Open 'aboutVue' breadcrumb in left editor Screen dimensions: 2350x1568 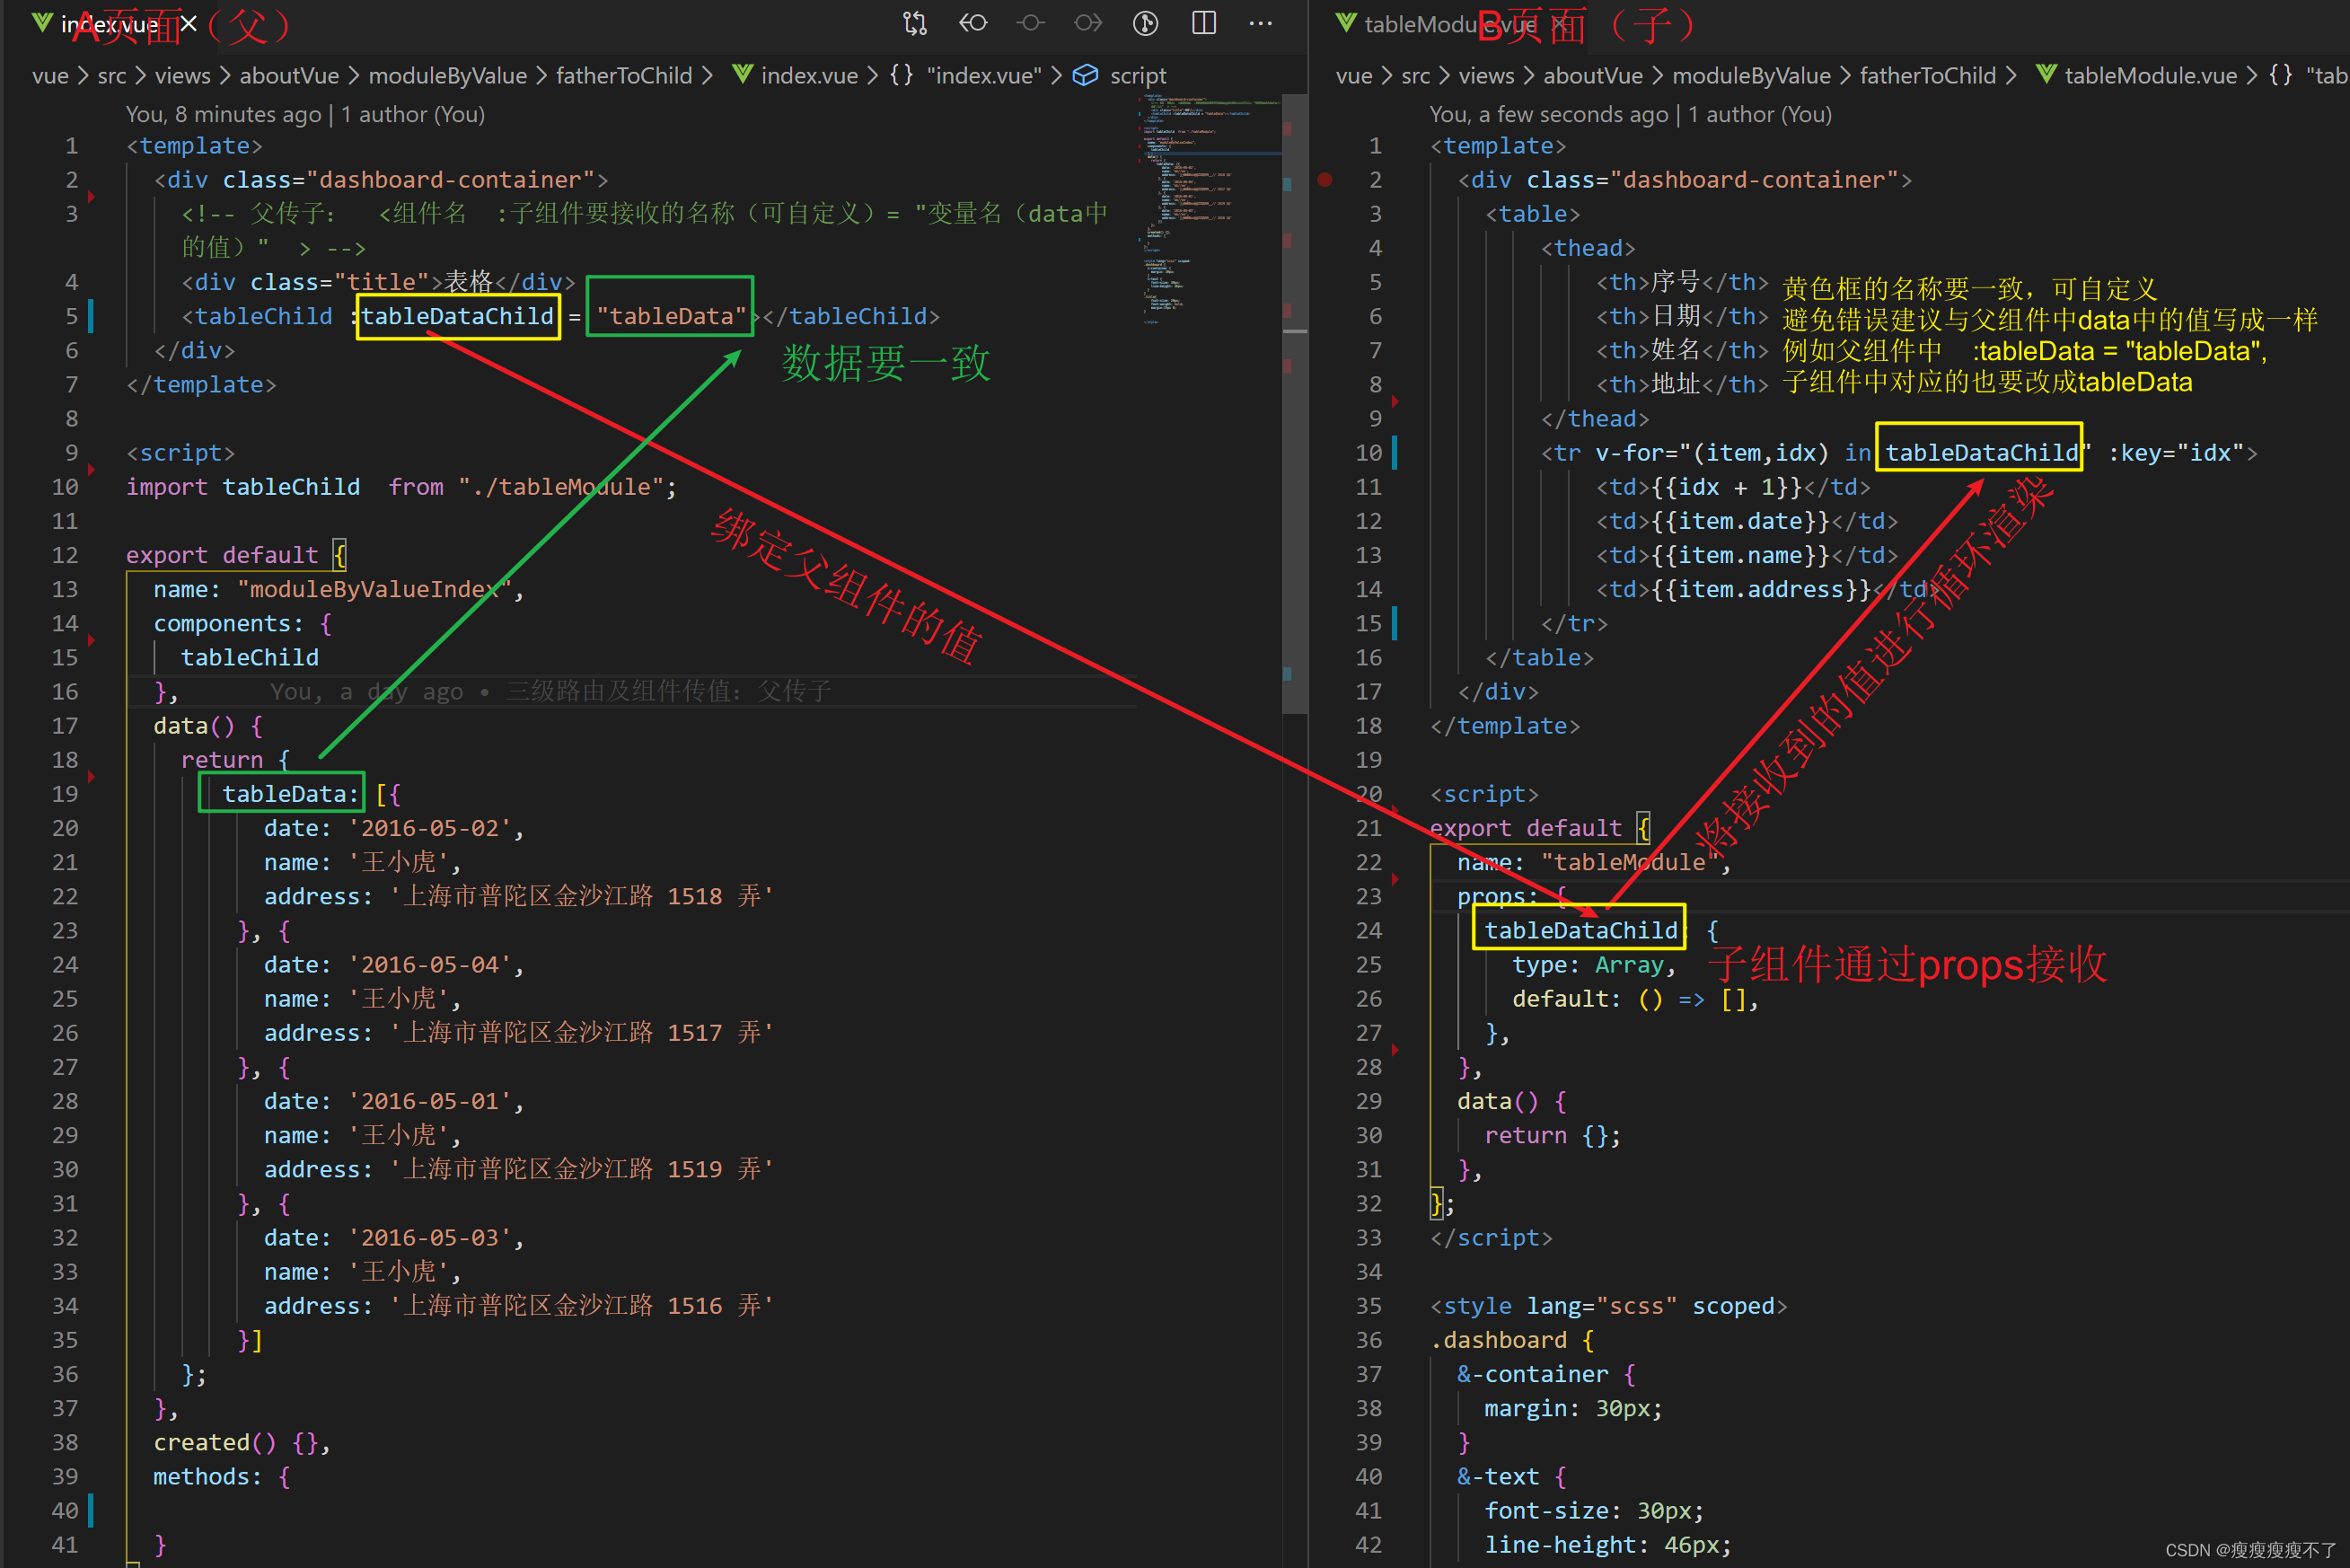[x=289, y=76]
